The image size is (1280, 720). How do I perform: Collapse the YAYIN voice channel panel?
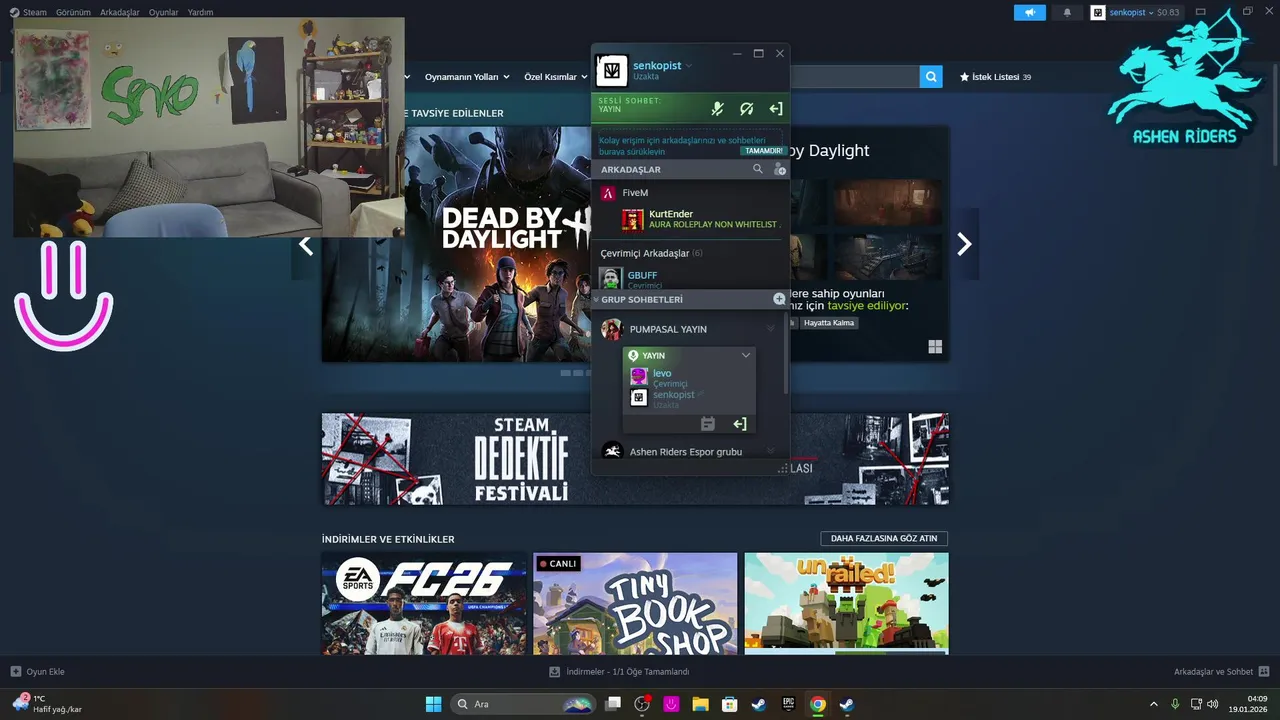click(x=745, y=355)
